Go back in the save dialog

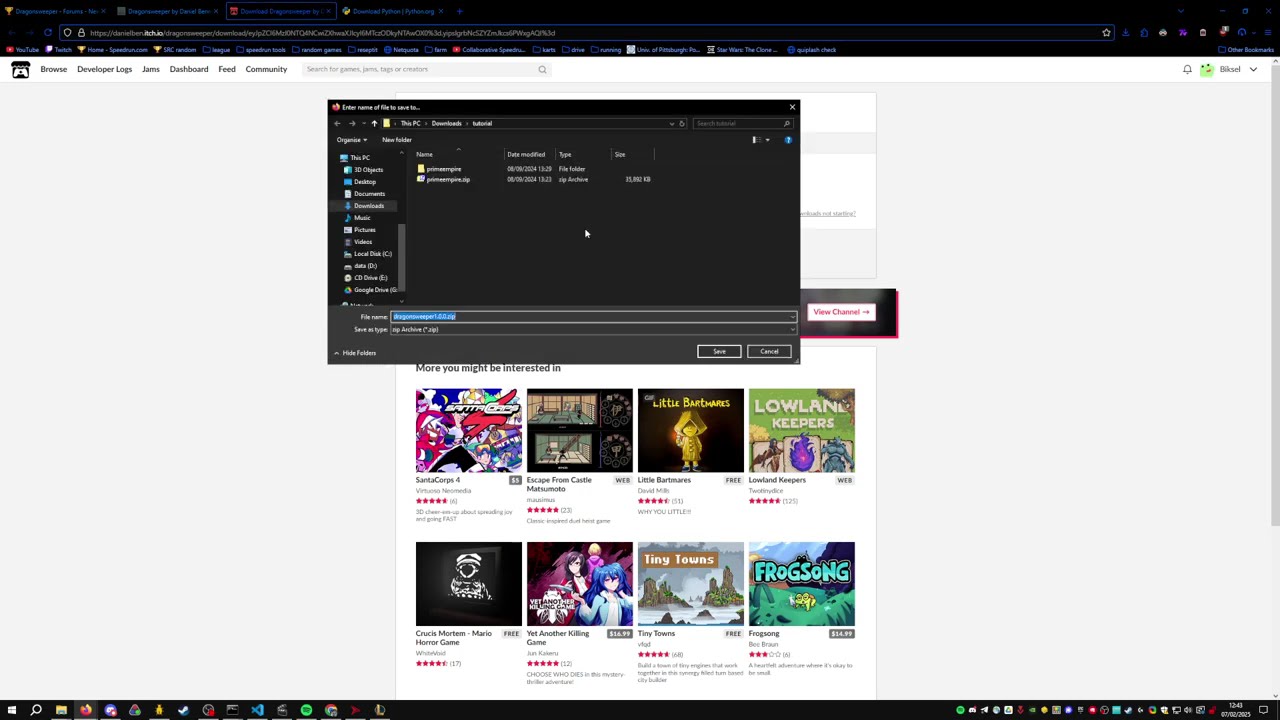337,123
